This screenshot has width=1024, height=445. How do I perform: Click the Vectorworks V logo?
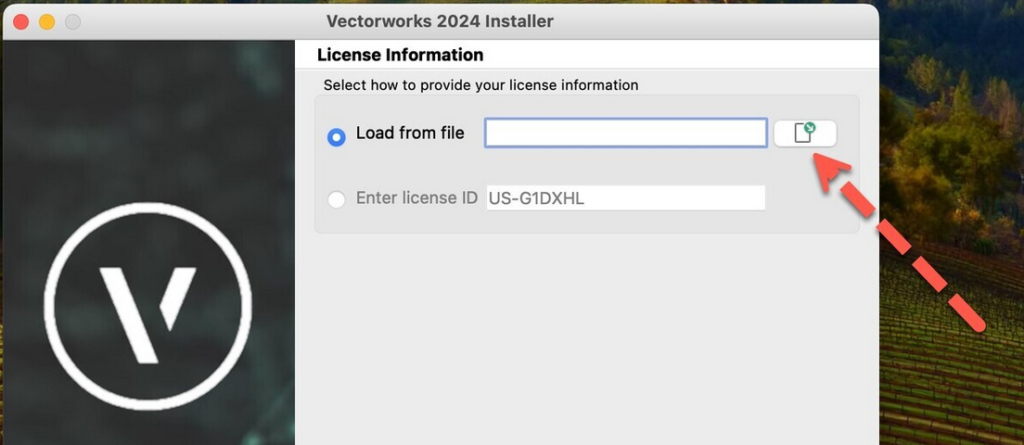[148, 302]
